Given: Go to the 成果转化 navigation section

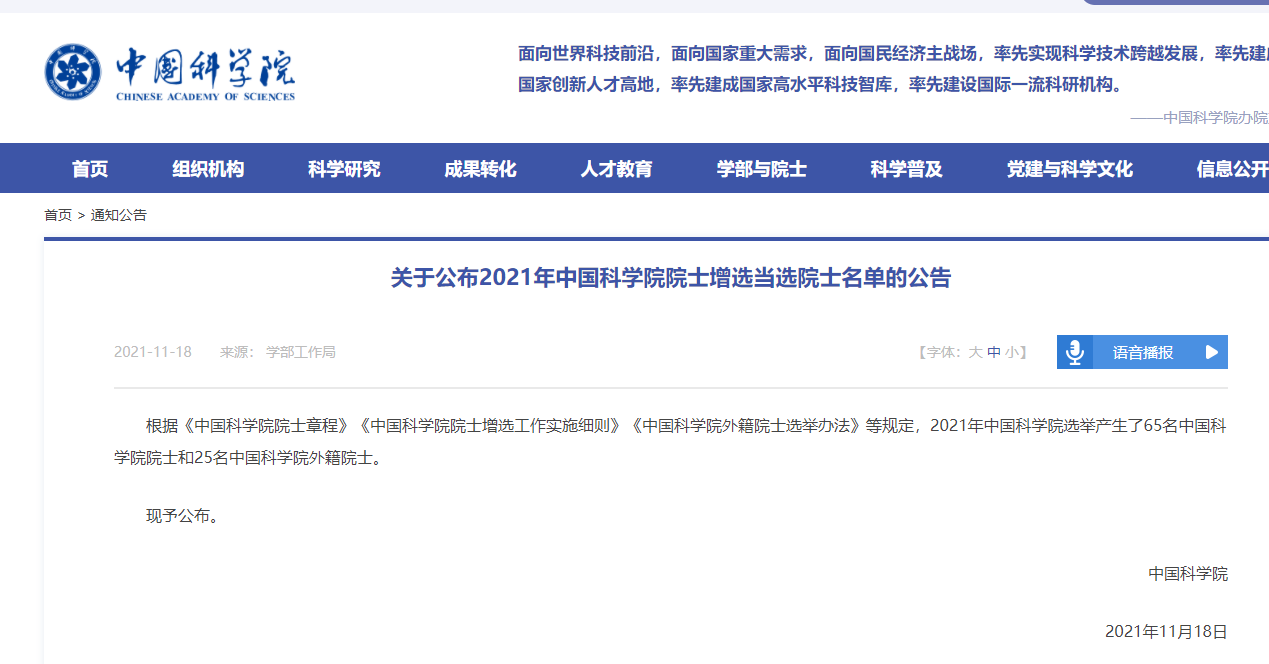Looking at the screenshot, I should tap(480, 169).
